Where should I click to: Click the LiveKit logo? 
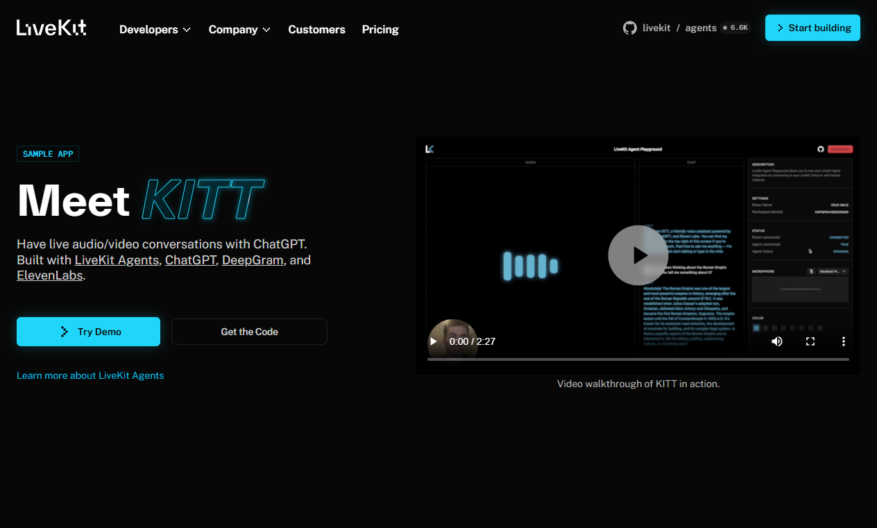pos(51,27)
